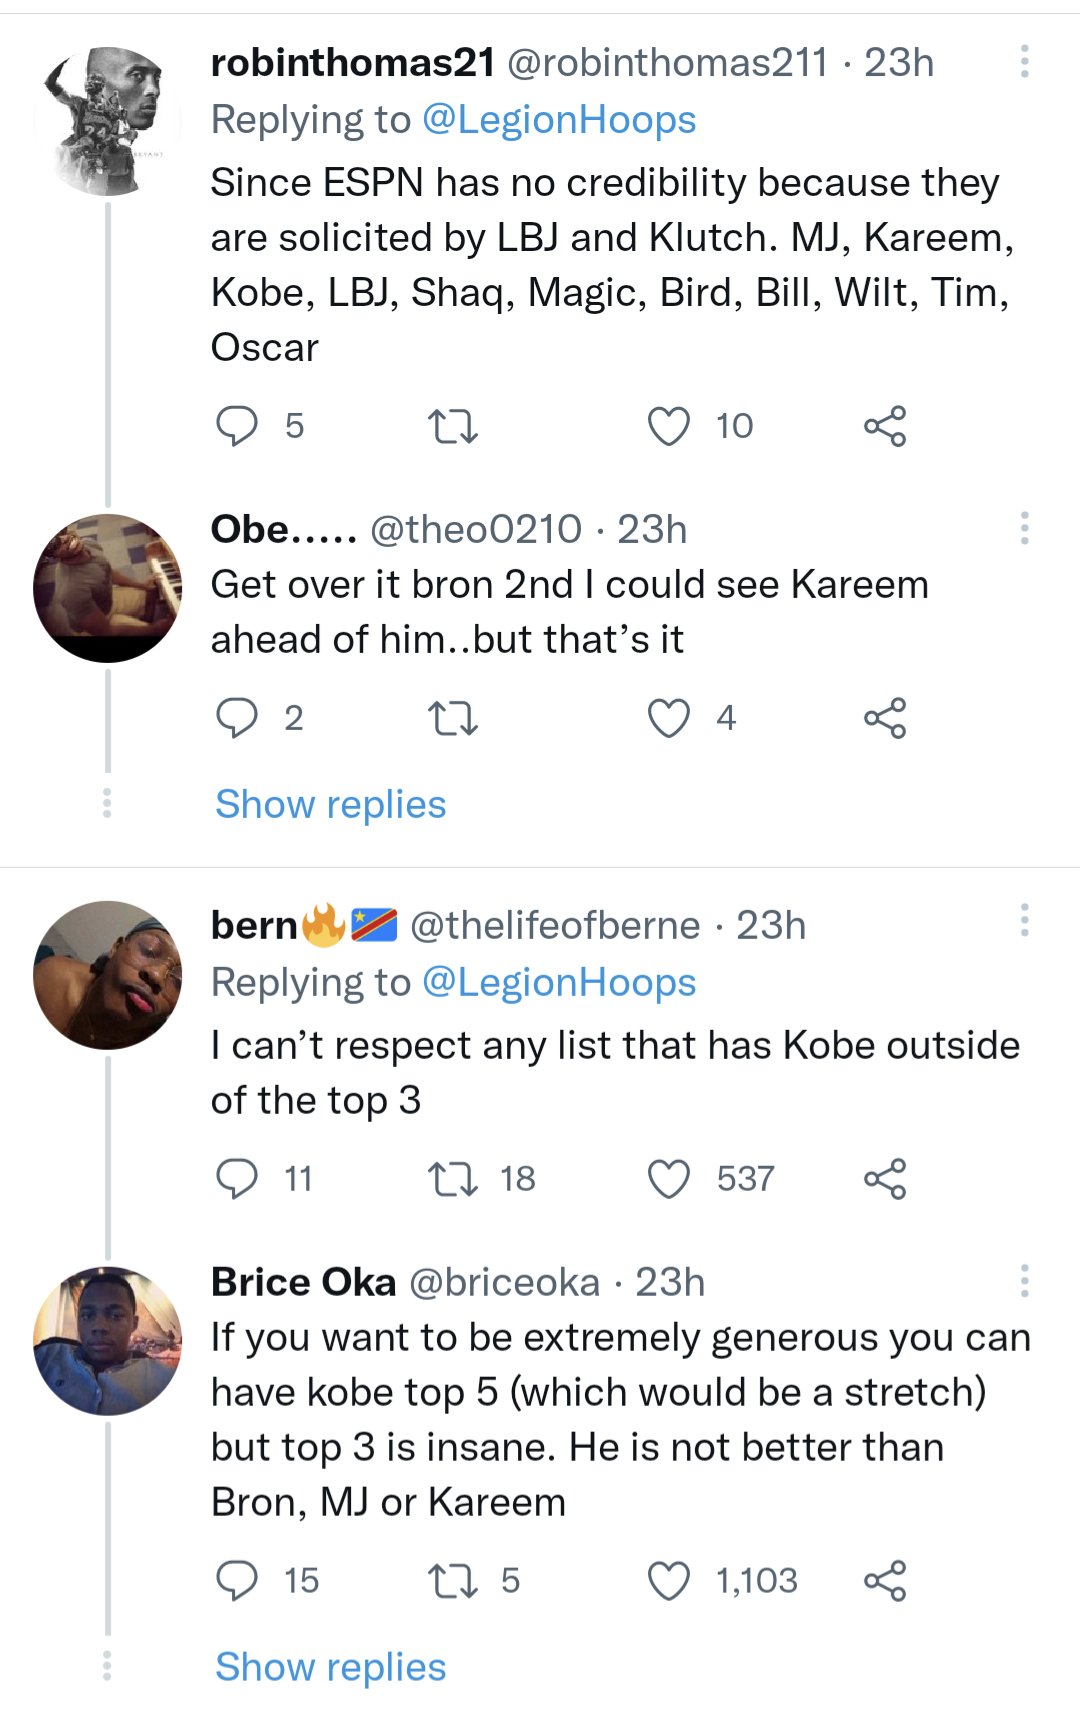
Task: Share bern's tweet about Kobe top 3
Action: pos(888,1178)
